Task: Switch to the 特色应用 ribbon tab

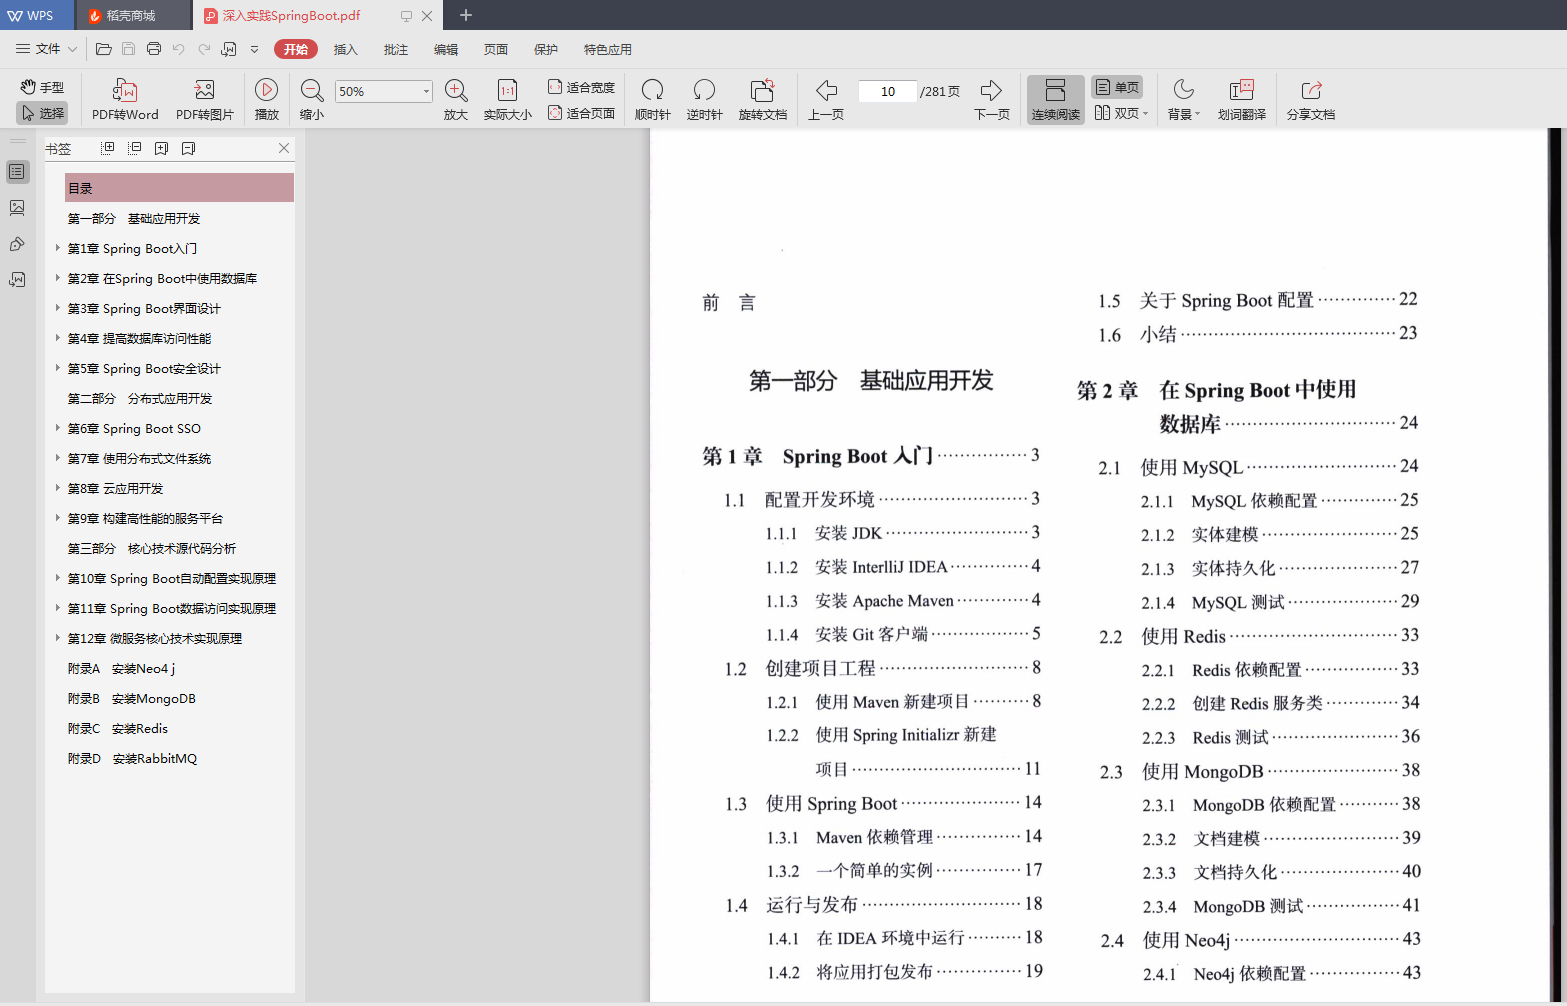Action: (x=607, y=49)
